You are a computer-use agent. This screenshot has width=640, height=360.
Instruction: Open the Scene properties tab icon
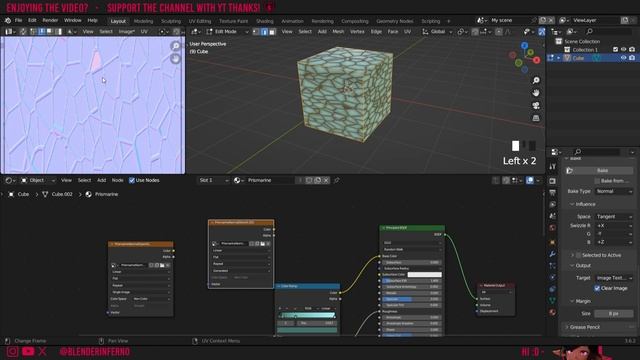point(553,216)
